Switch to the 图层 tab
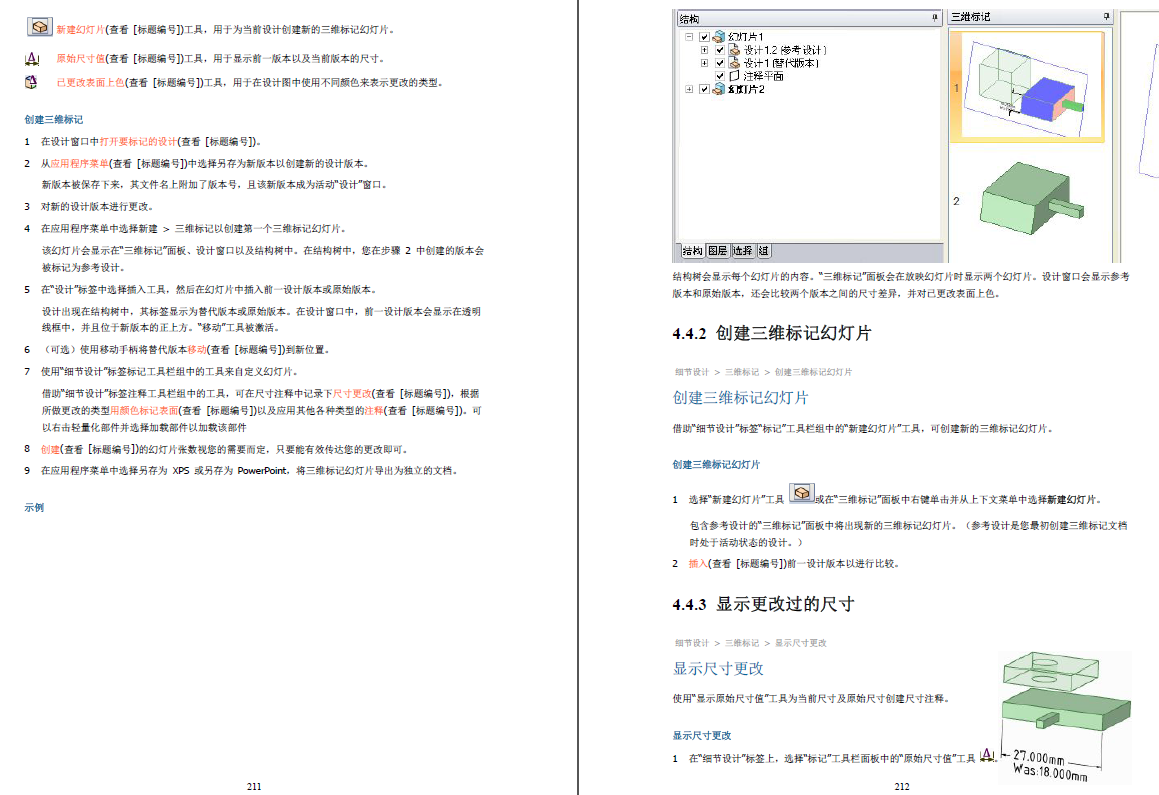 click(718, 251)
